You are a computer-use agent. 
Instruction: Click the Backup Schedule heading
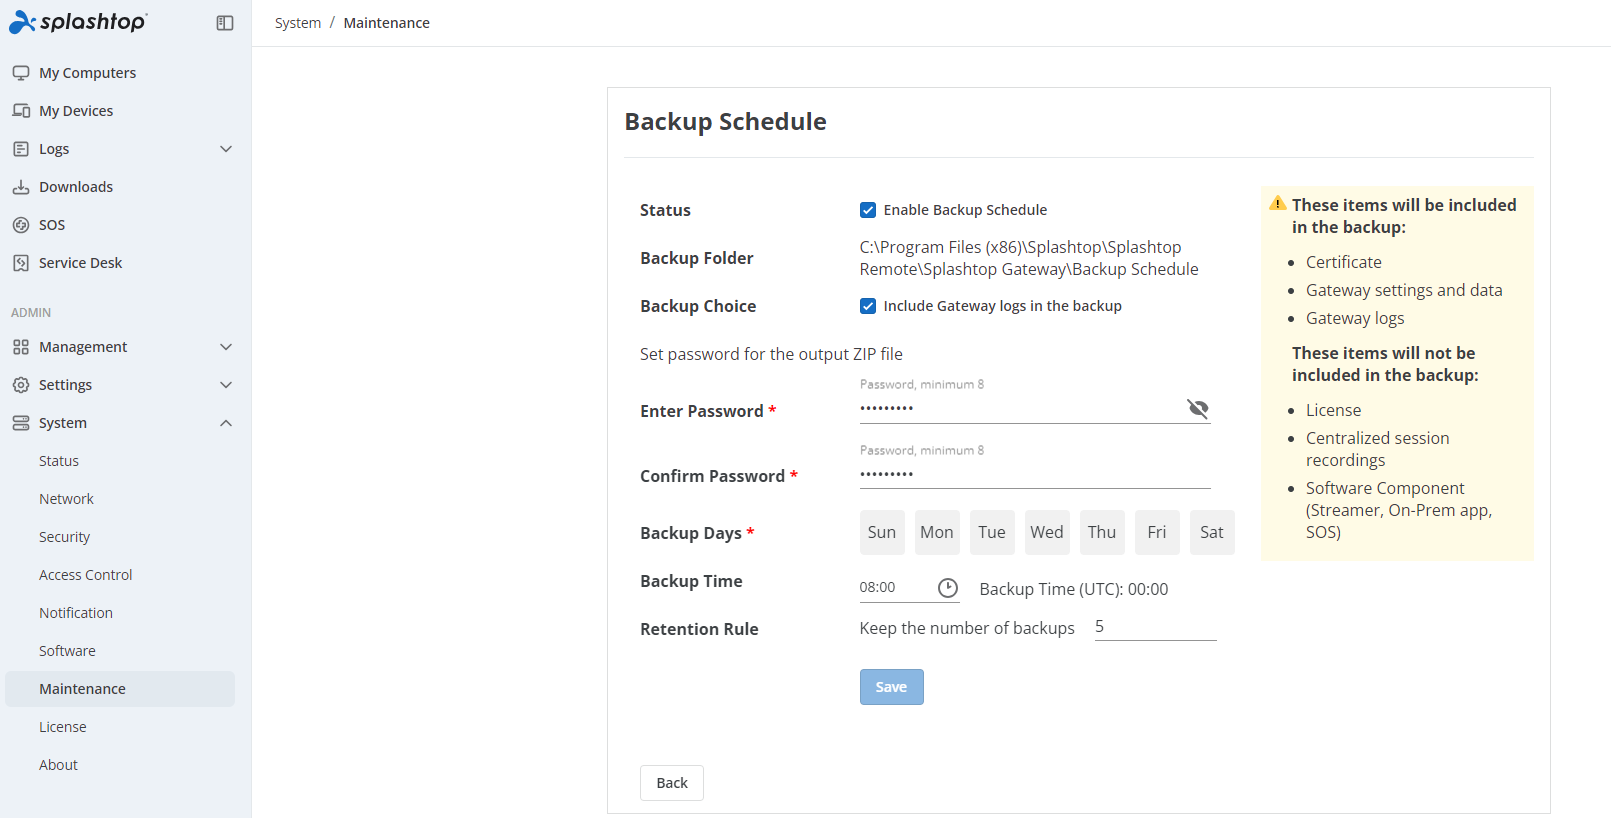click(x=726, y=122)
